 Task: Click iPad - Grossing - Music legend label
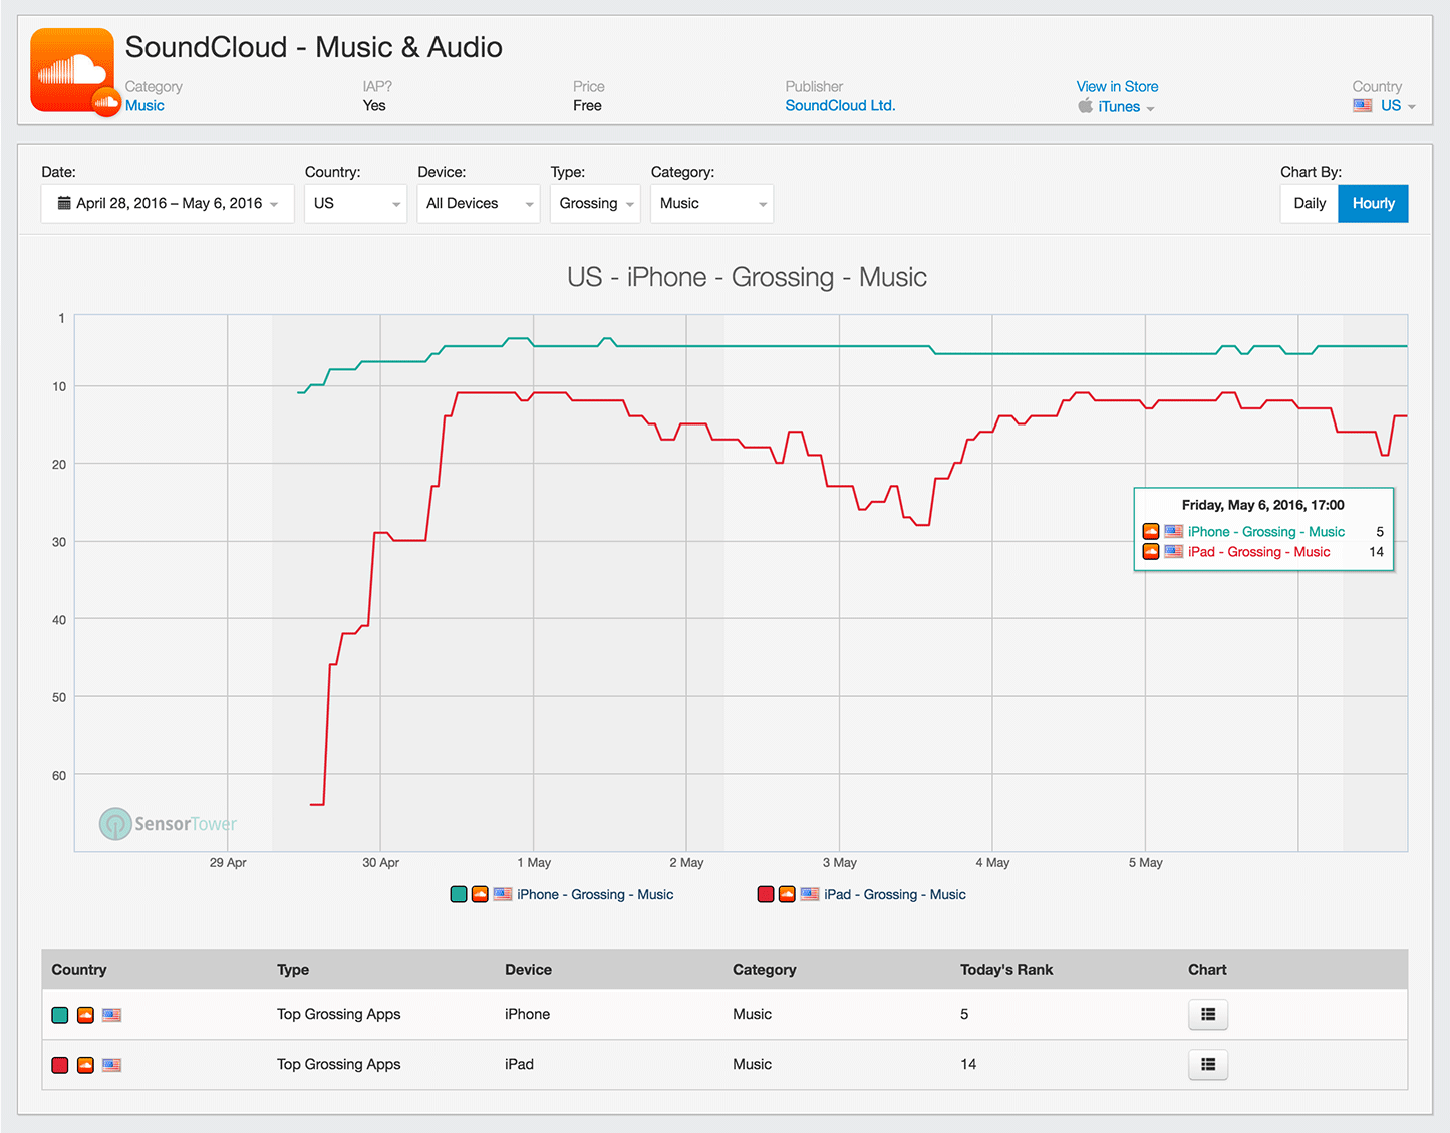895,894
